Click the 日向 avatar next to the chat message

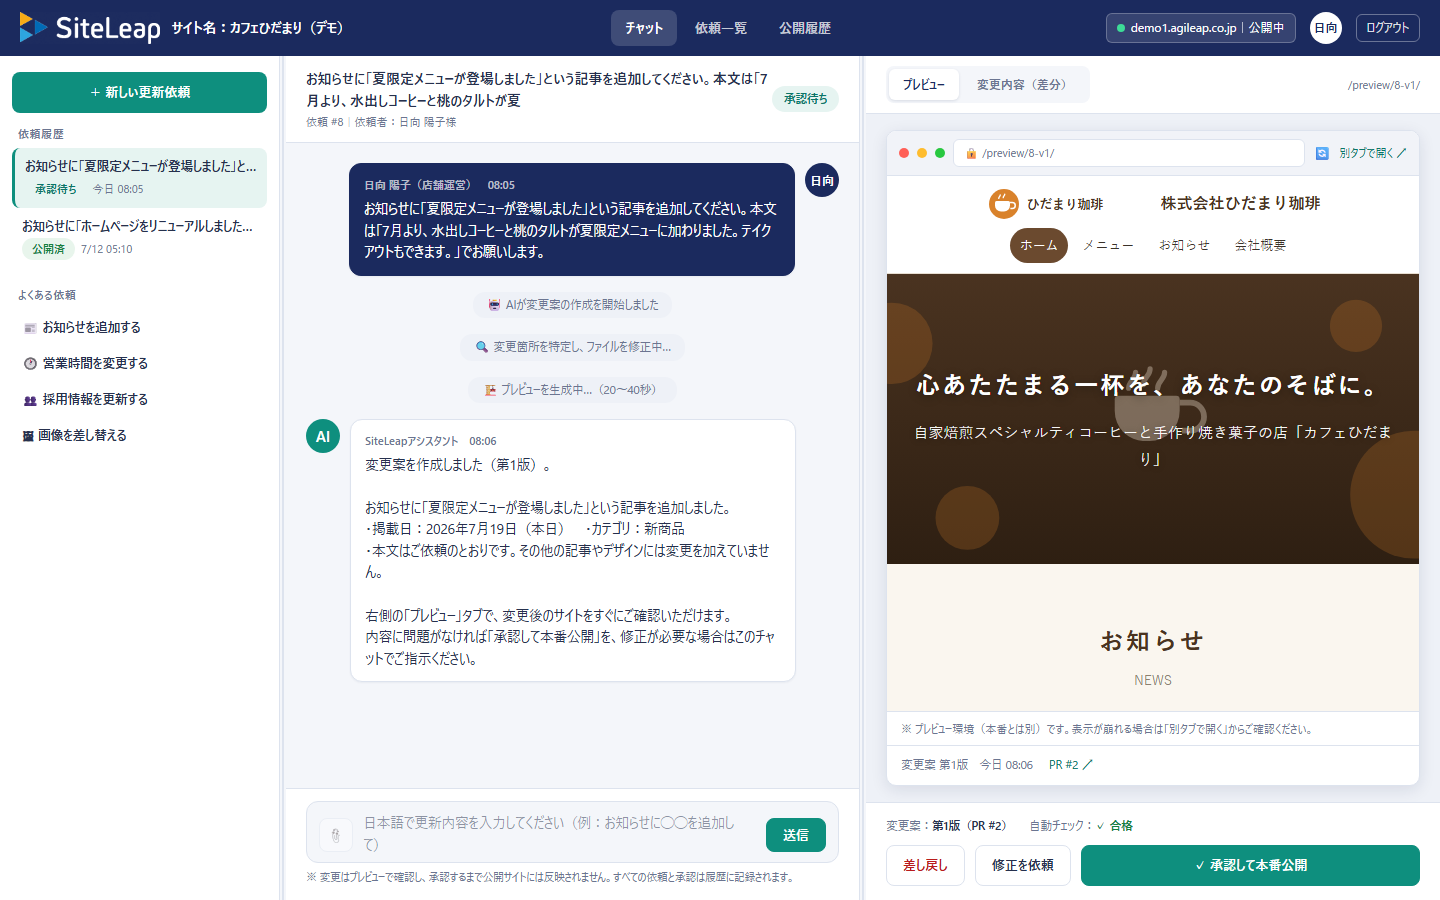[x=822, y=180]
